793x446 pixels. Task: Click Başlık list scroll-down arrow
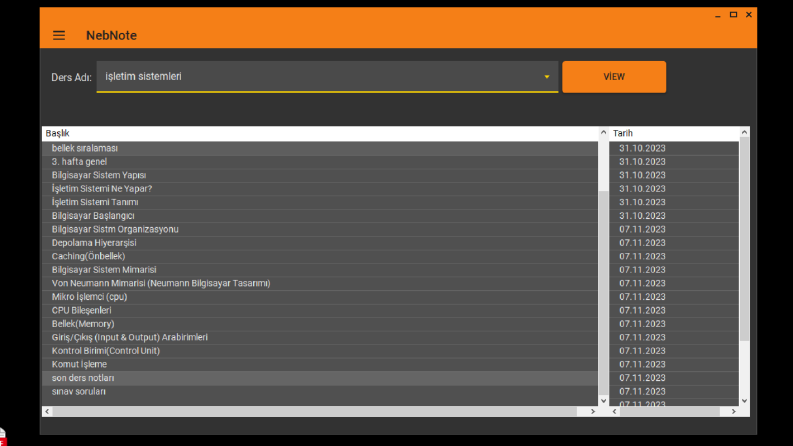point(603,400)
